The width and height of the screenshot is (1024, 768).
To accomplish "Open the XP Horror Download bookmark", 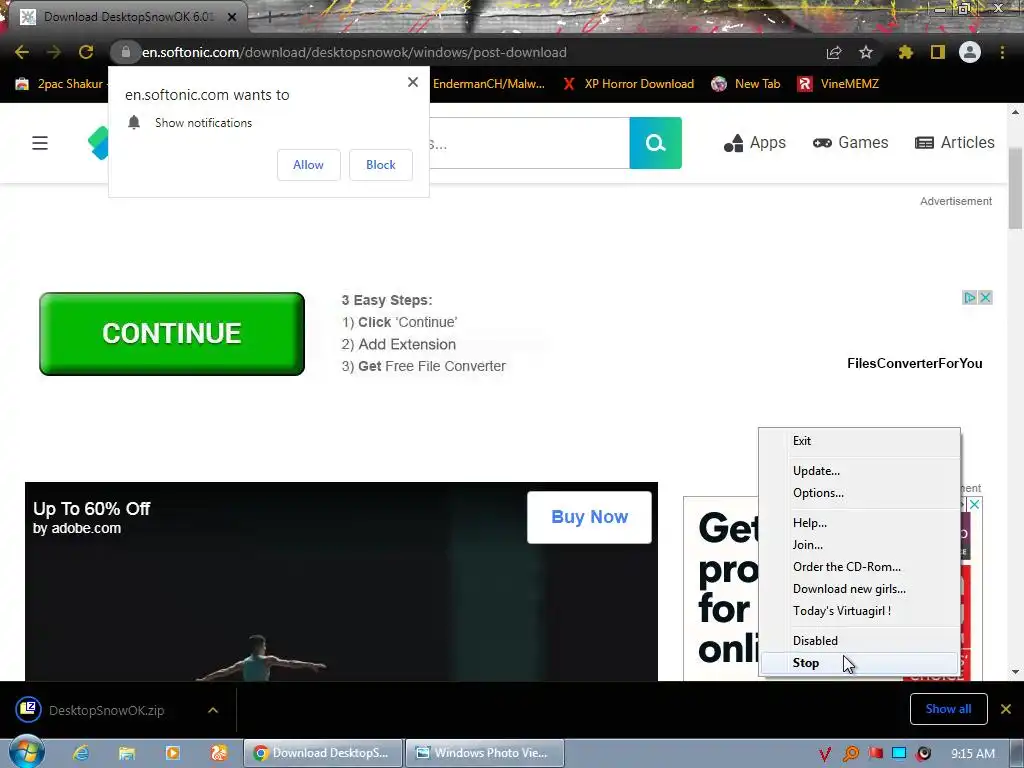I will tap(628, 84).
